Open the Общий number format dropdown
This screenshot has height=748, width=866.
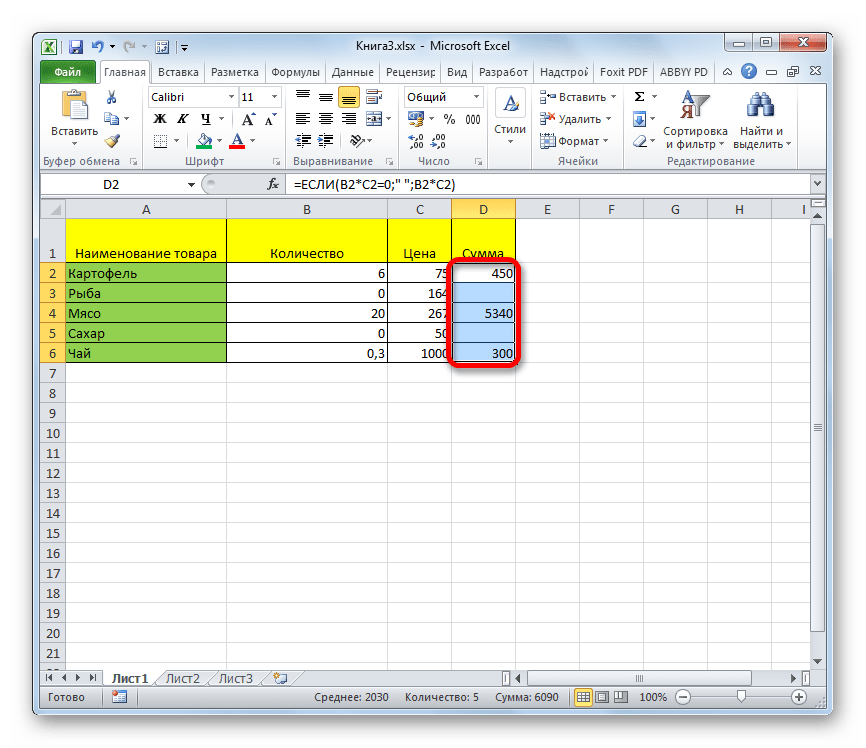tap(476, 97)
